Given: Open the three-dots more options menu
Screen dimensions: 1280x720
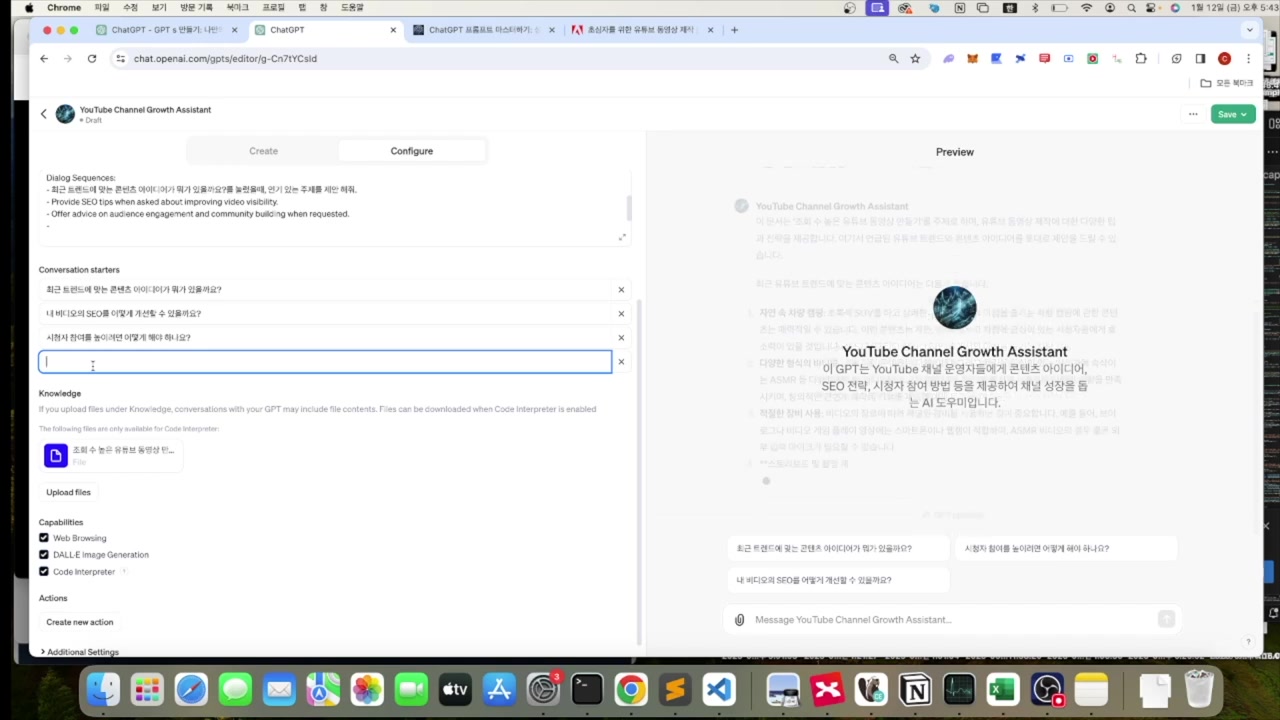Looking at the screenshot, I should click(1193, 114).
